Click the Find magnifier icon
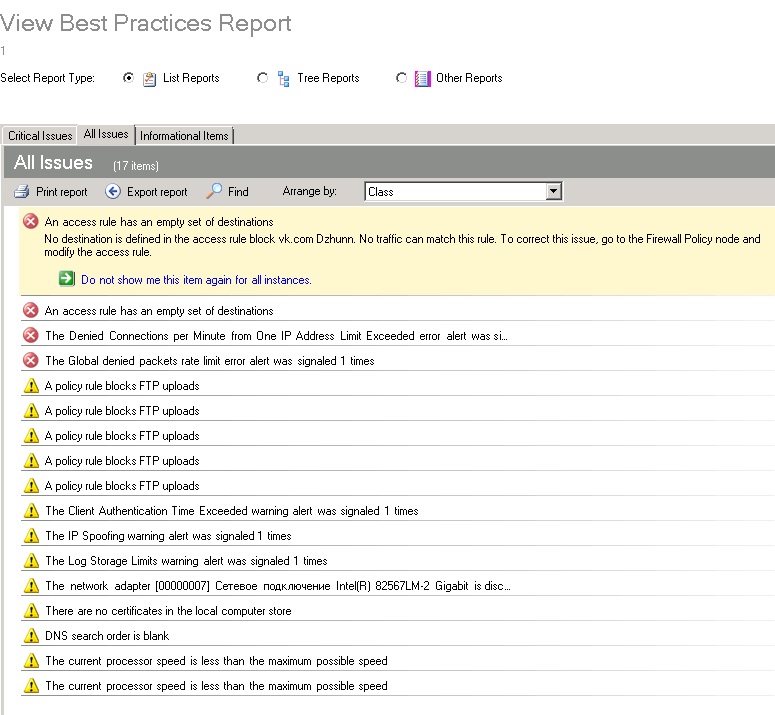 pyautogui.click(x=214, y=191)
